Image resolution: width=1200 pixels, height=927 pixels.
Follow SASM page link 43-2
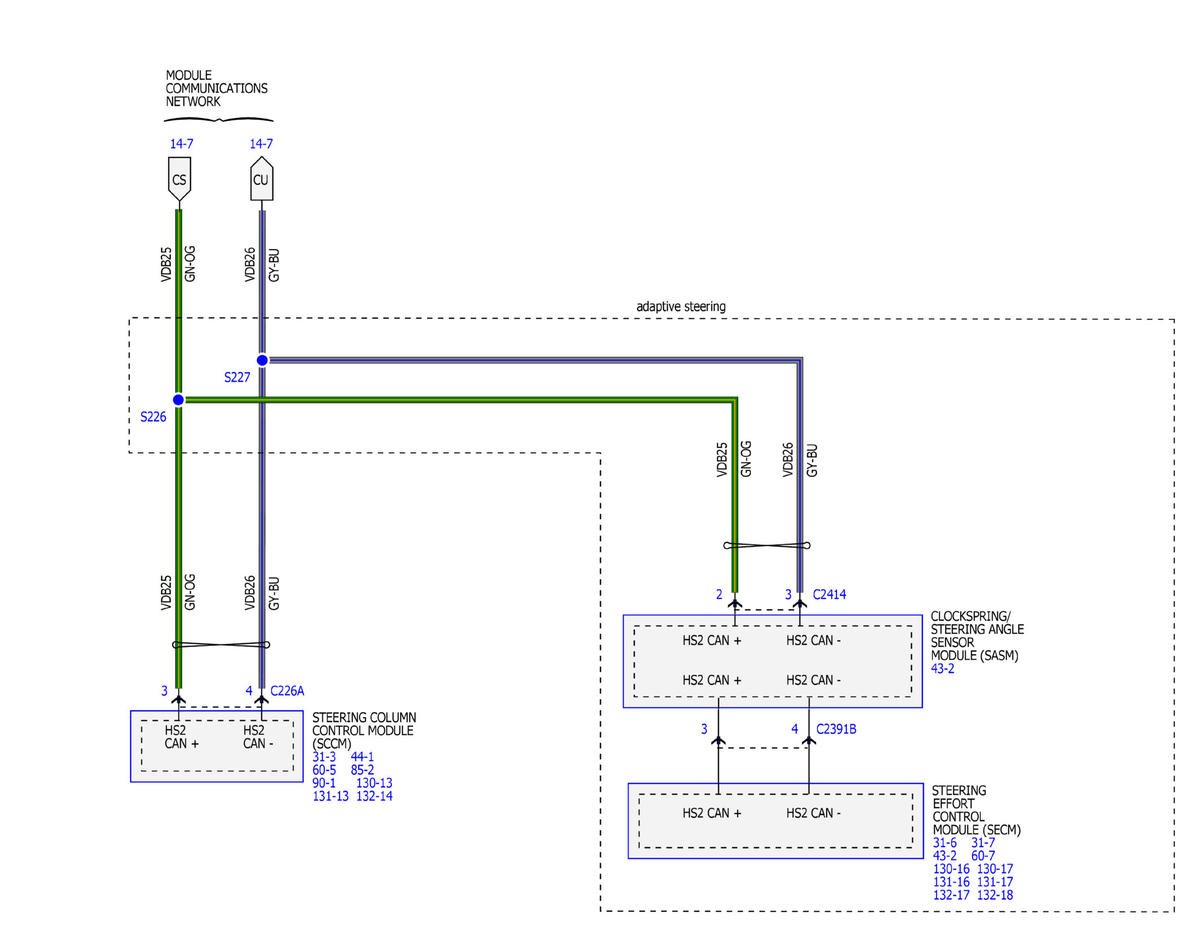coord(942,669)
